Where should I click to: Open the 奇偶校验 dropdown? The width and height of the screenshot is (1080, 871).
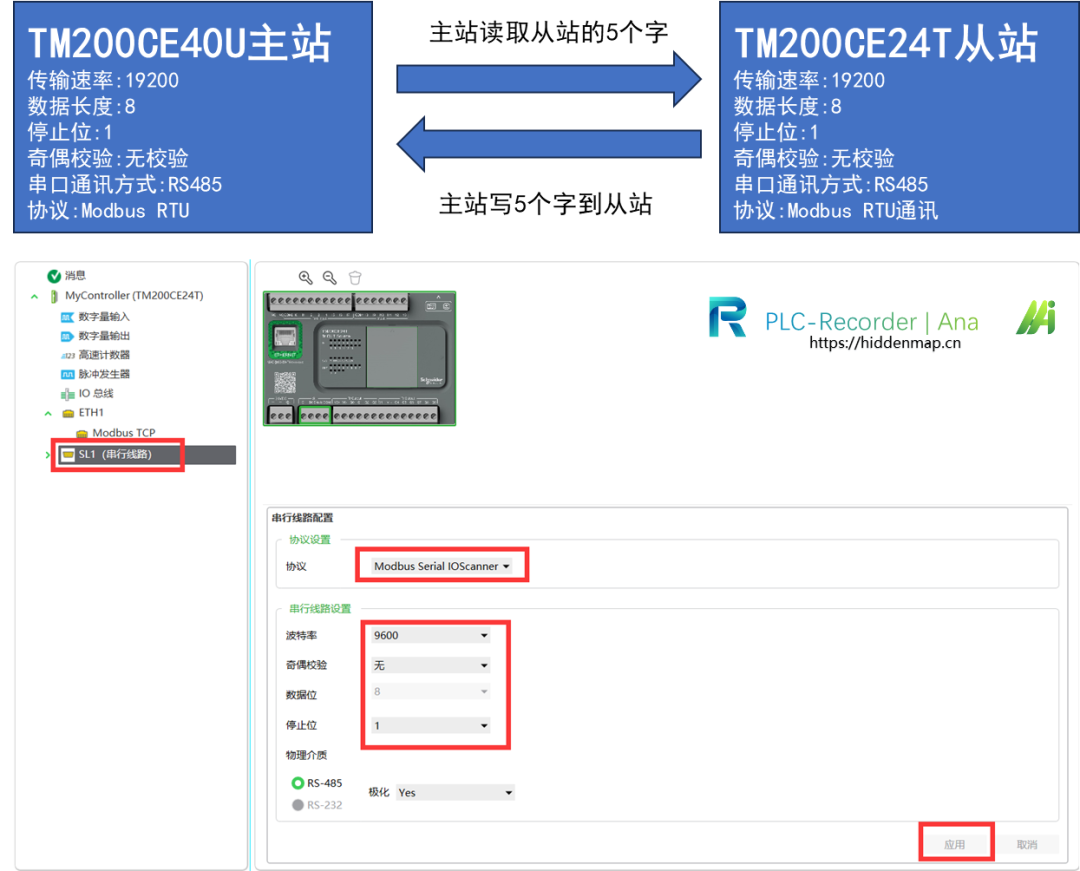tap(430, 665)
